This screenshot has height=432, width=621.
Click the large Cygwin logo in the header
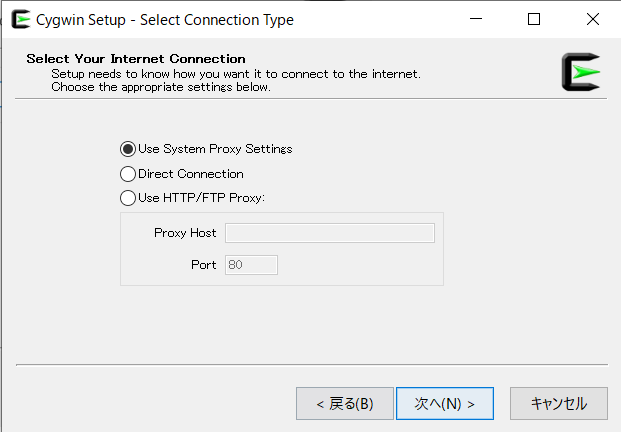[x=581, y=72]
